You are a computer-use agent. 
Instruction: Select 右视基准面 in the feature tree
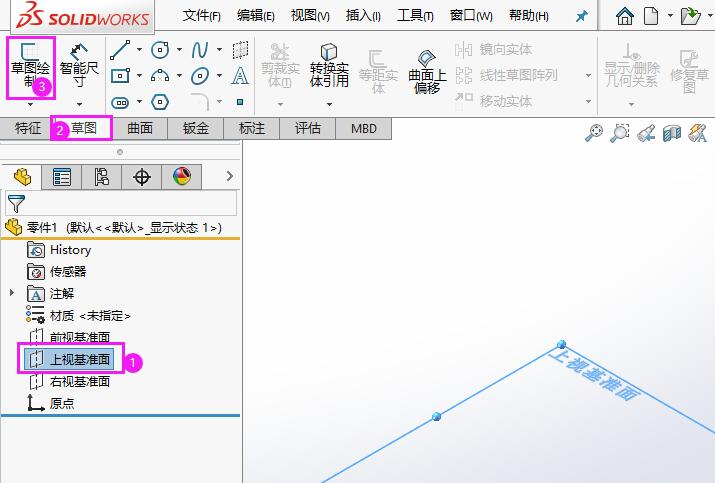70,381
